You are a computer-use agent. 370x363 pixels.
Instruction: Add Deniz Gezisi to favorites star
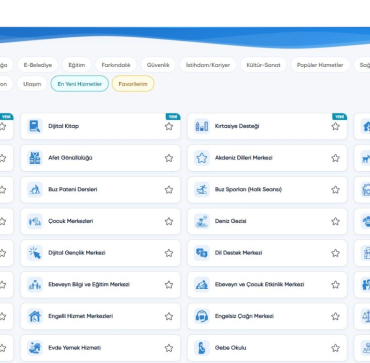(x=336, y=221)
